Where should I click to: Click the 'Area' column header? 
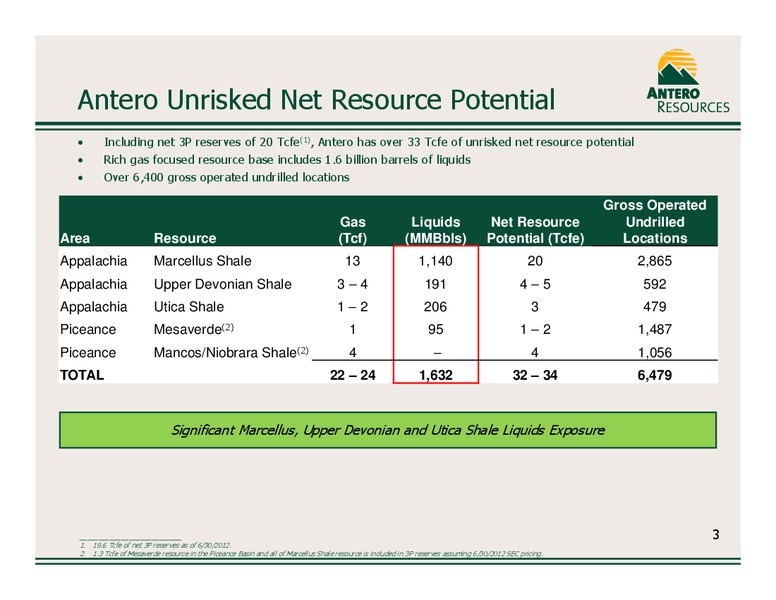click(75, 238)
